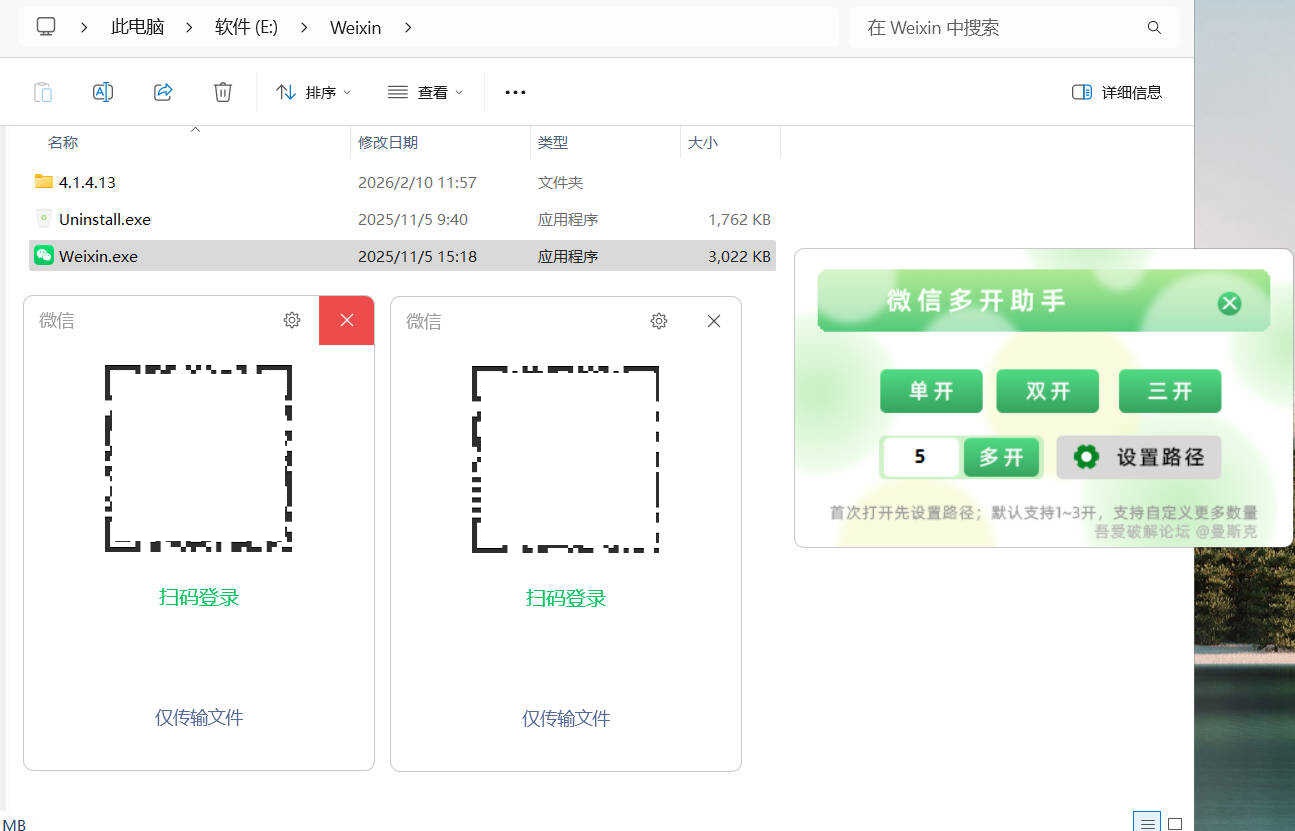
Task: Expand the chevron after the computer icon
Action: click(x=84, y=27)
